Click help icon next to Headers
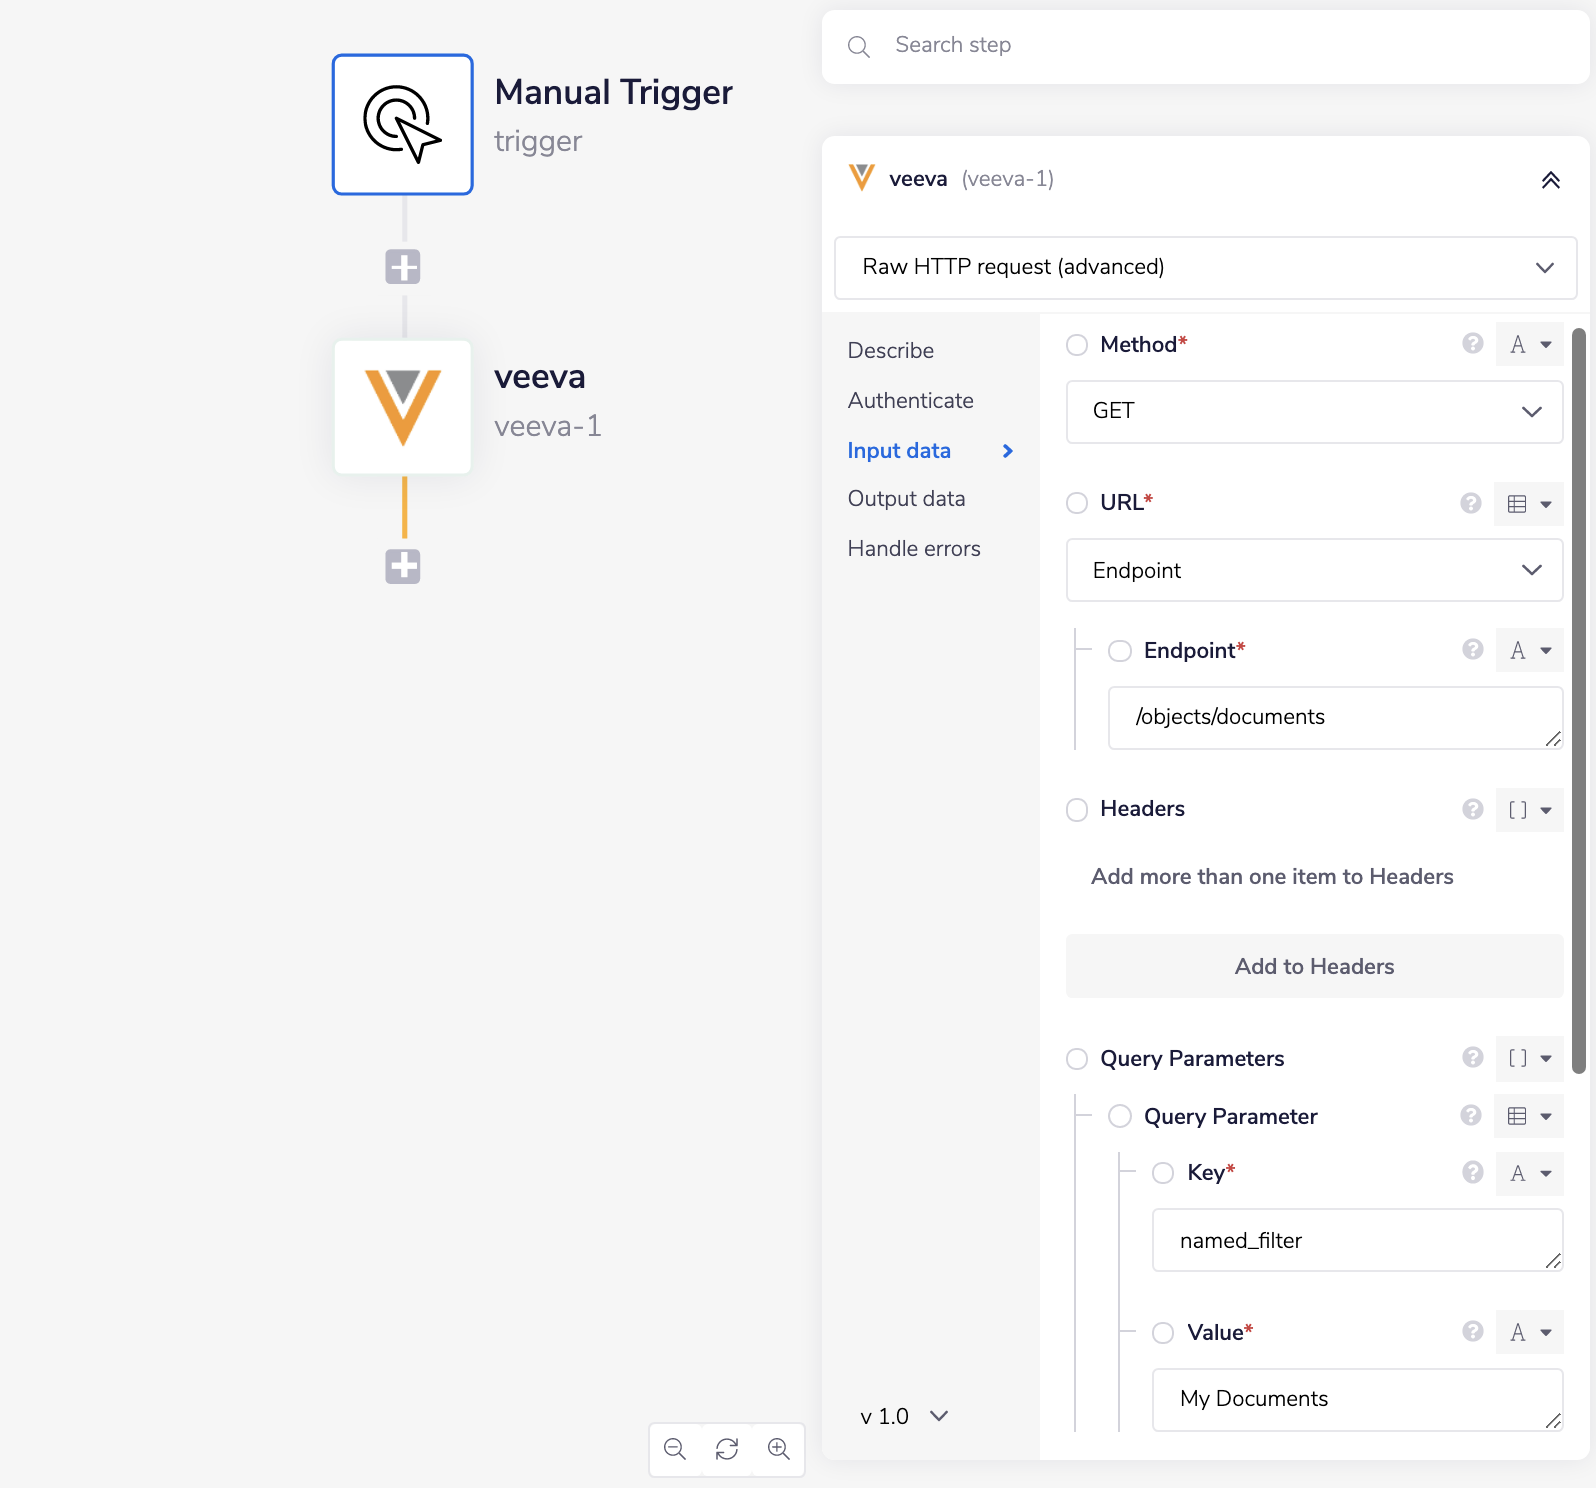Image resolution: width=1596 pixels, height=1488 pixels. (x=1472, y=809)
